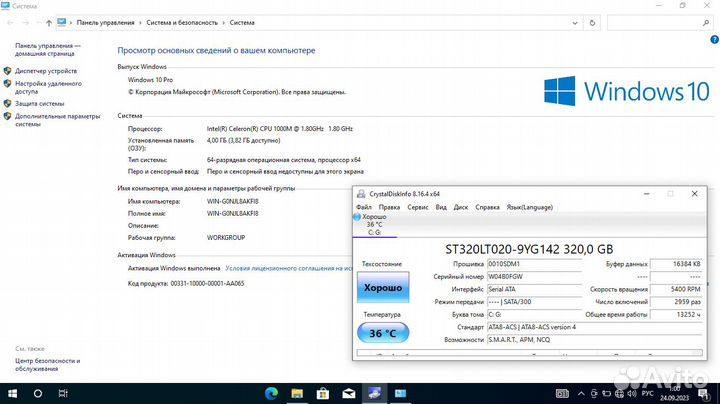720x404 pixels.
Task: Click the S.M.A.R.T., APM, NCQ features field
Action: click(595, 340)
